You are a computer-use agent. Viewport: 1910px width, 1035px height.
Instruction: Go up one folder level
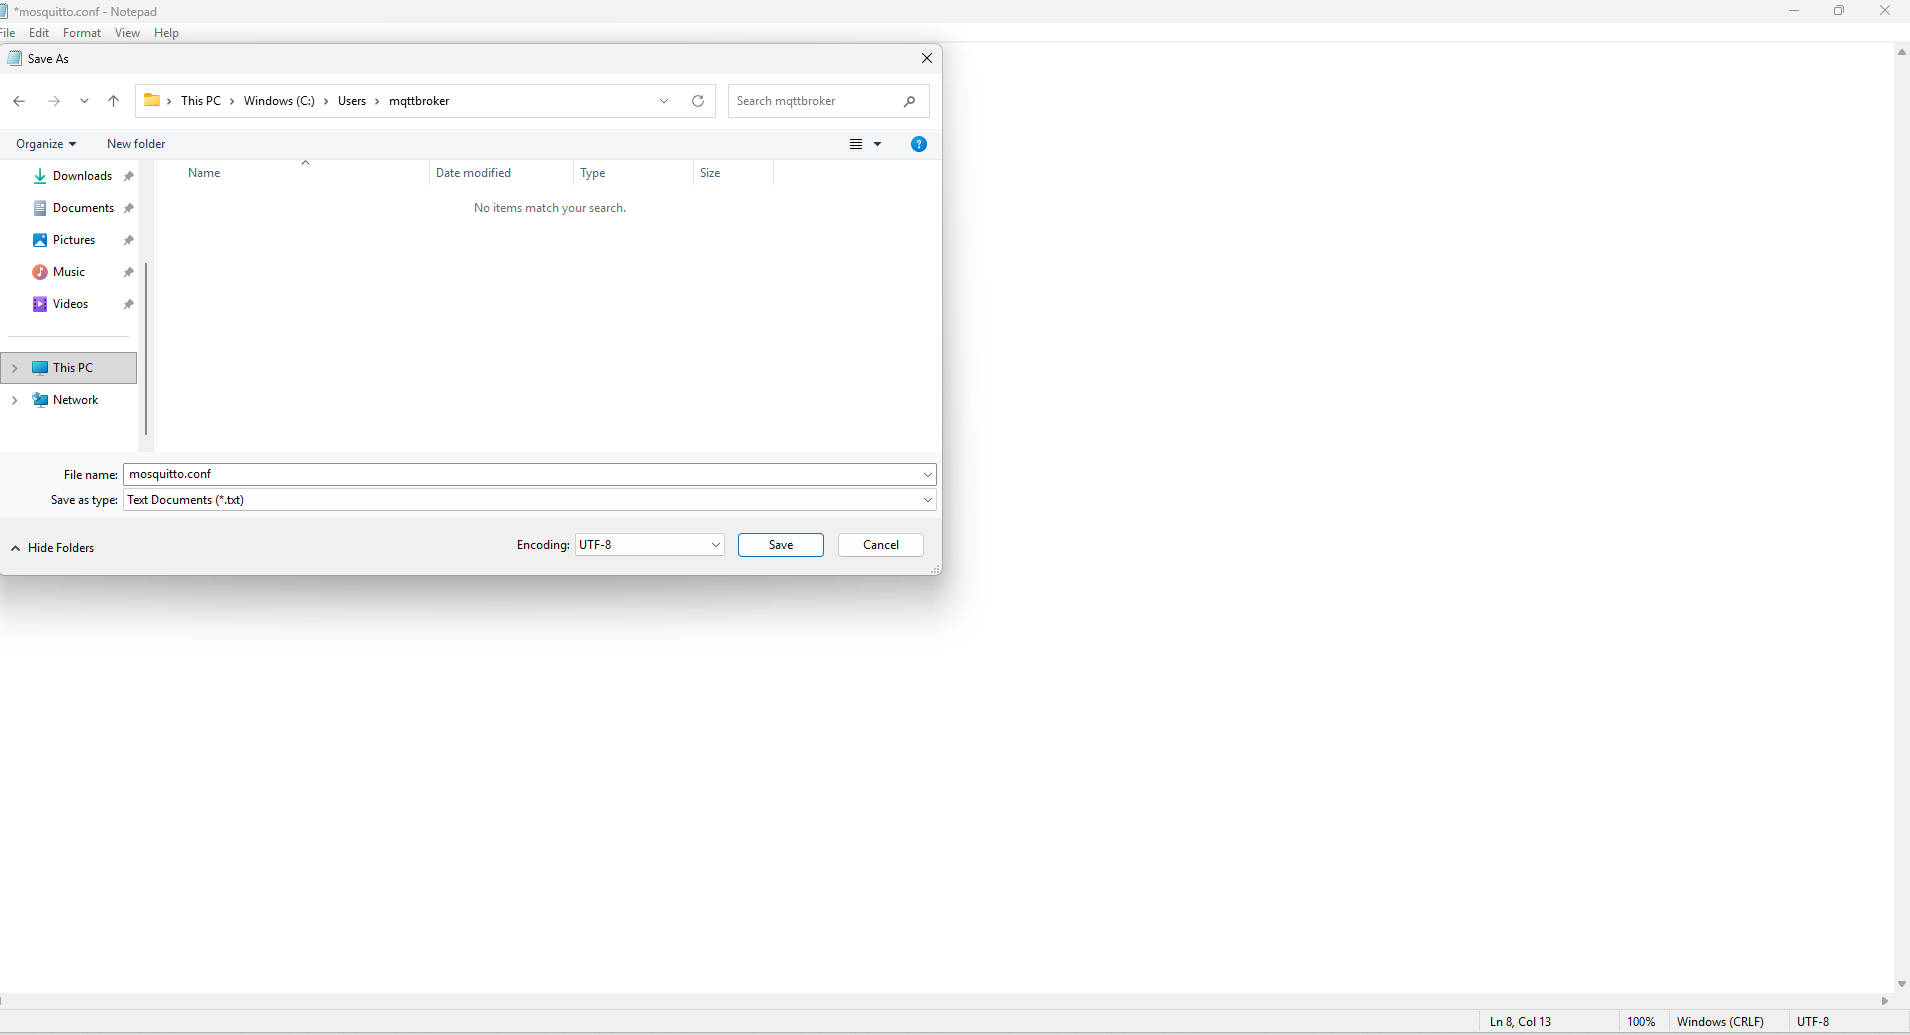(113, 101)
